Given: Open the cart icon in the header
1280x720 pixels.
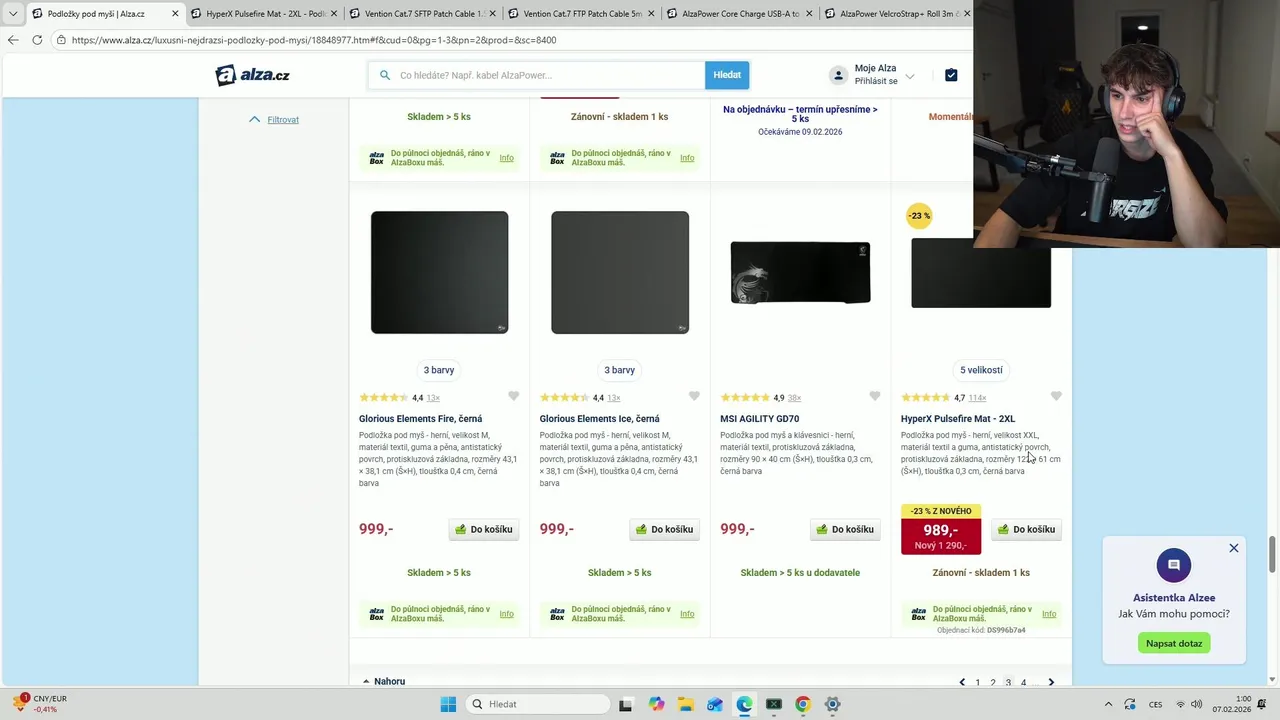Looking at the screenshot, I should (951, 75).
